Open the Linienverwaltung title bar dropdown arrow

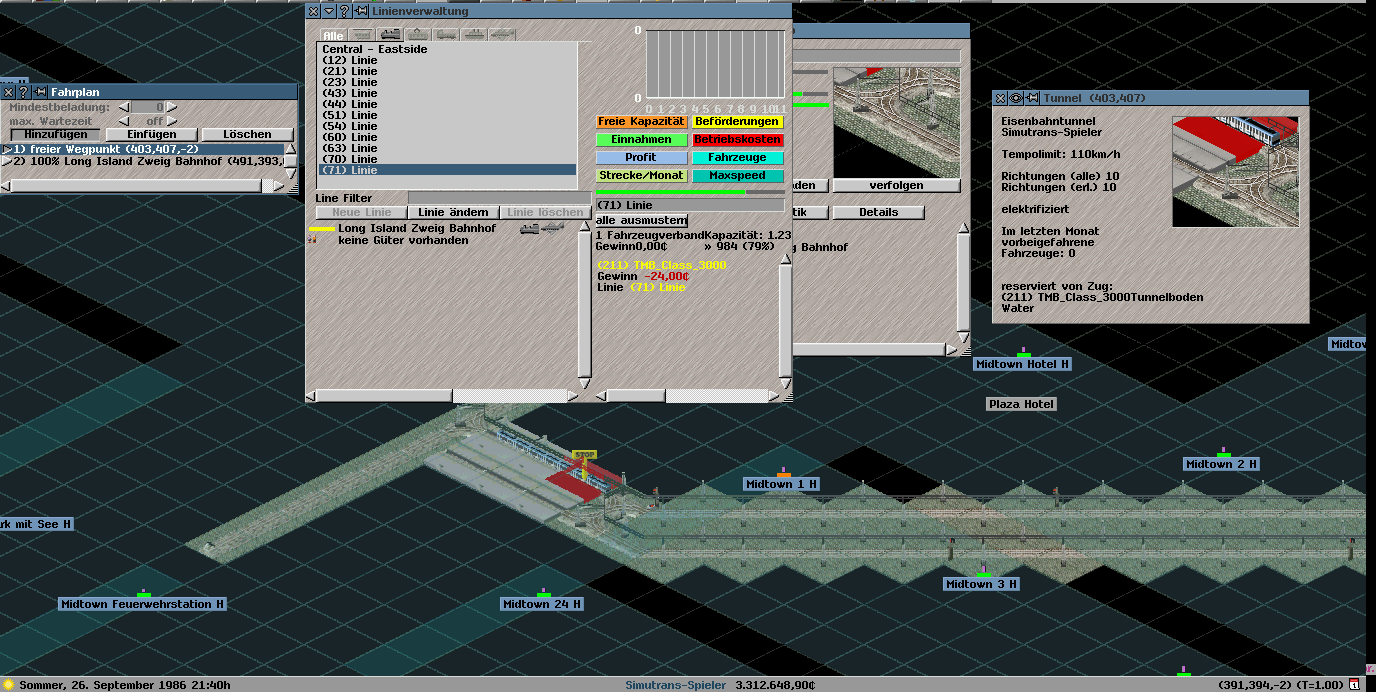328,11
